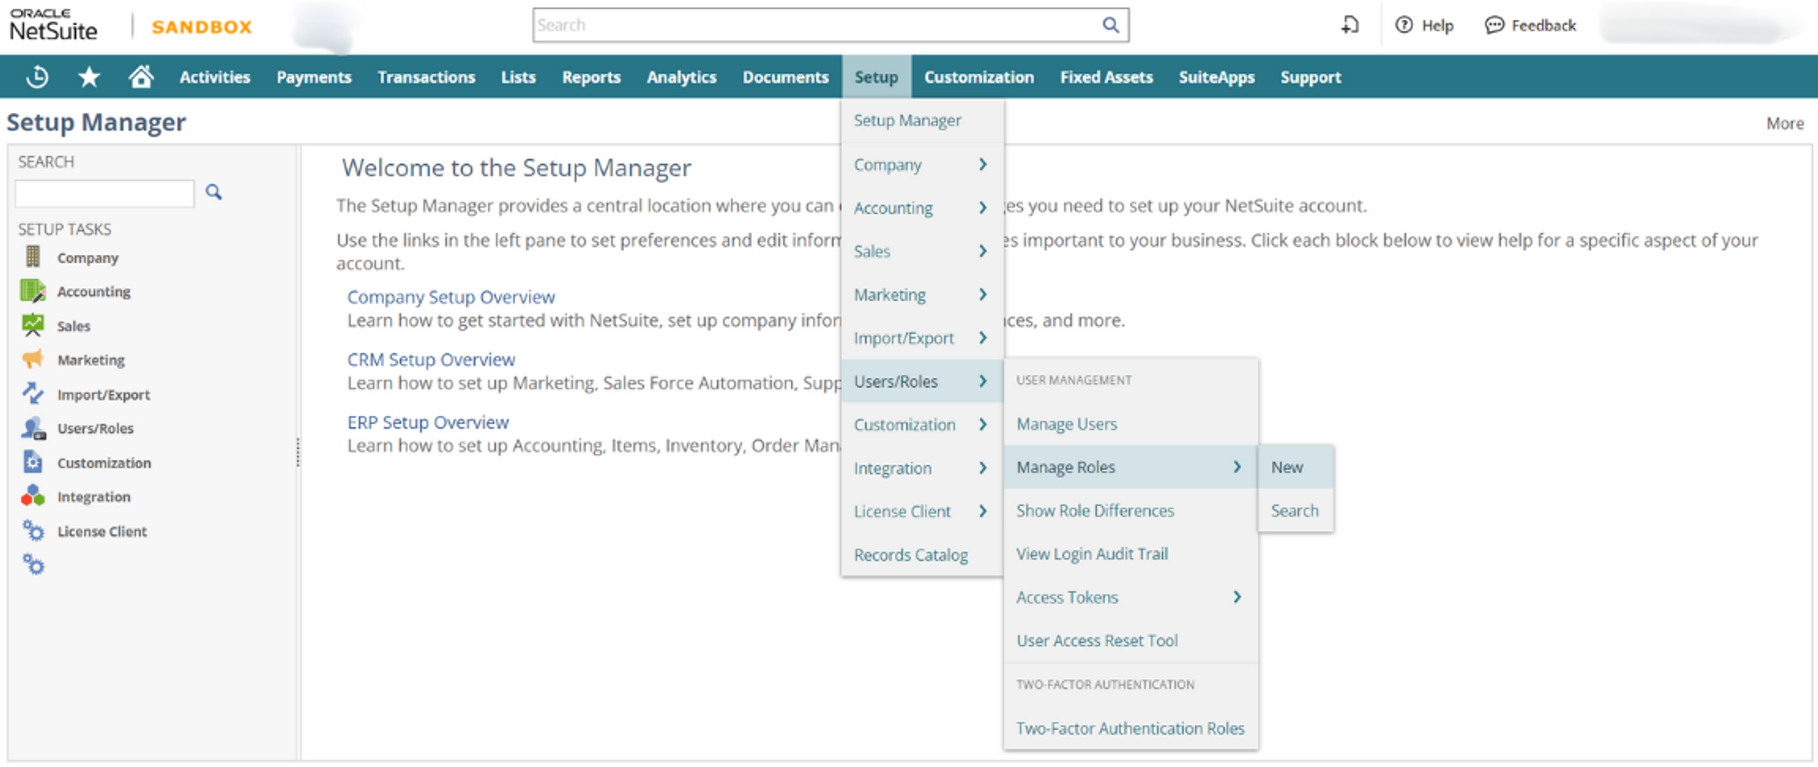Image resolution: width=1818 pixels, height=767 pixels.
Task: Click the global search magnifier icon
Action: 1110,25
